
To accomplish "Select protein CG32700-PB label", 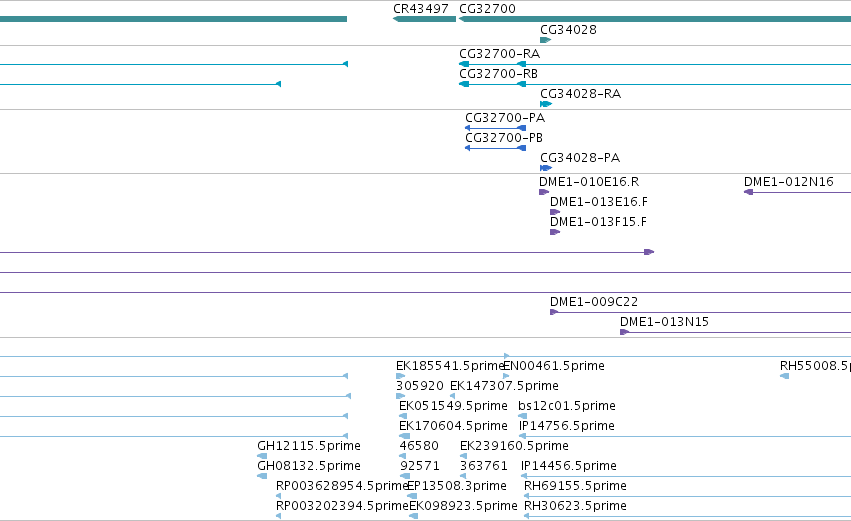I will point(504,138).
